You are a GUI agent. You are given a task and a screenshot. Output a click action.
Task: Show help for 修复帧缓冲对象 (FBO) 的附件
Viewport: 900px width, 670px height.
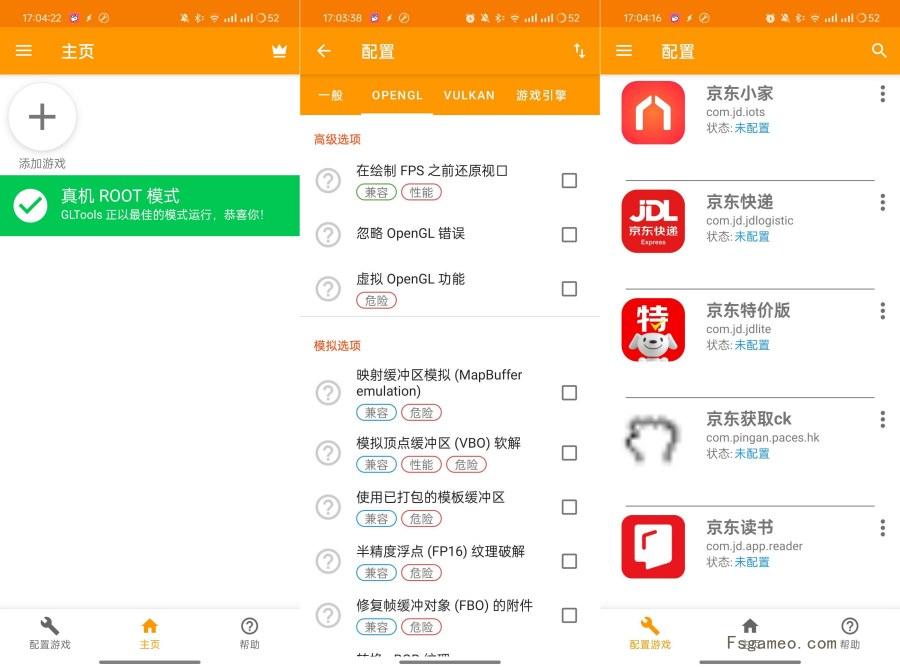328,615
